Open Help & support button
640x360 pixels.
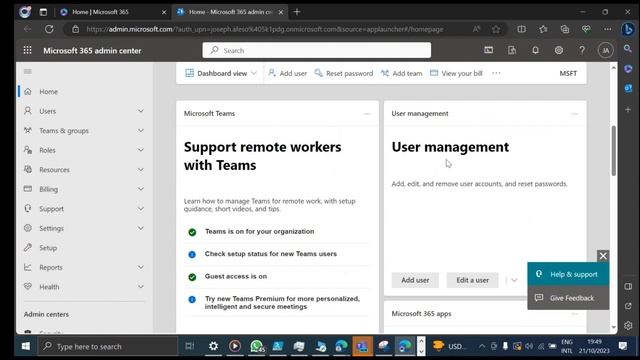click(x=568, y=274)
